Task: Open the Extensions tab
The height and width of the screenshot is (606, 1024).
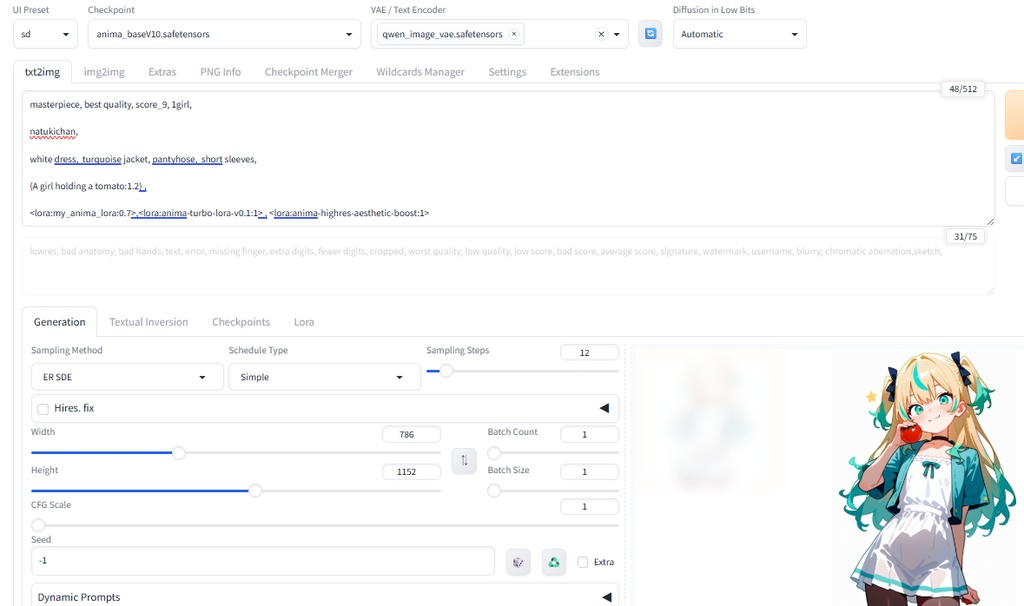Action: click(x=575, y=72)
